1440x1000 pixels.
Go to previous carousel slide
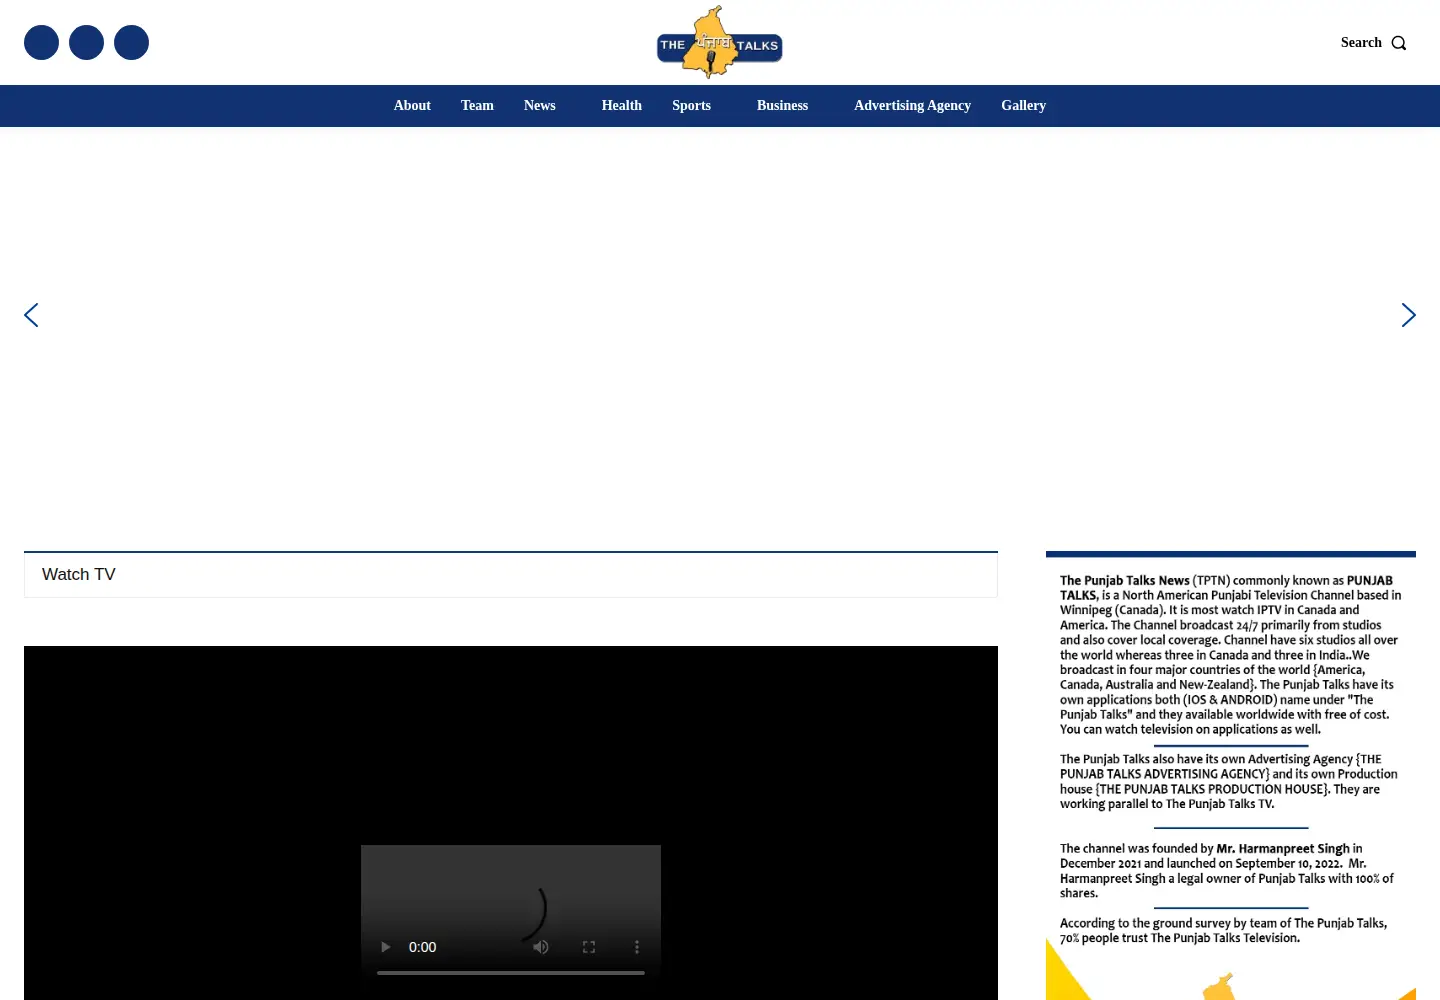pyautogui.click(x=31, y=315)
